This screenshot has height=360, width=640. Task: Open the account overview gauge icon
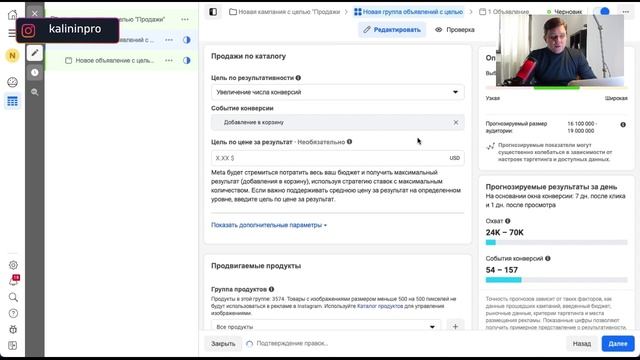(x=12, y=82)
